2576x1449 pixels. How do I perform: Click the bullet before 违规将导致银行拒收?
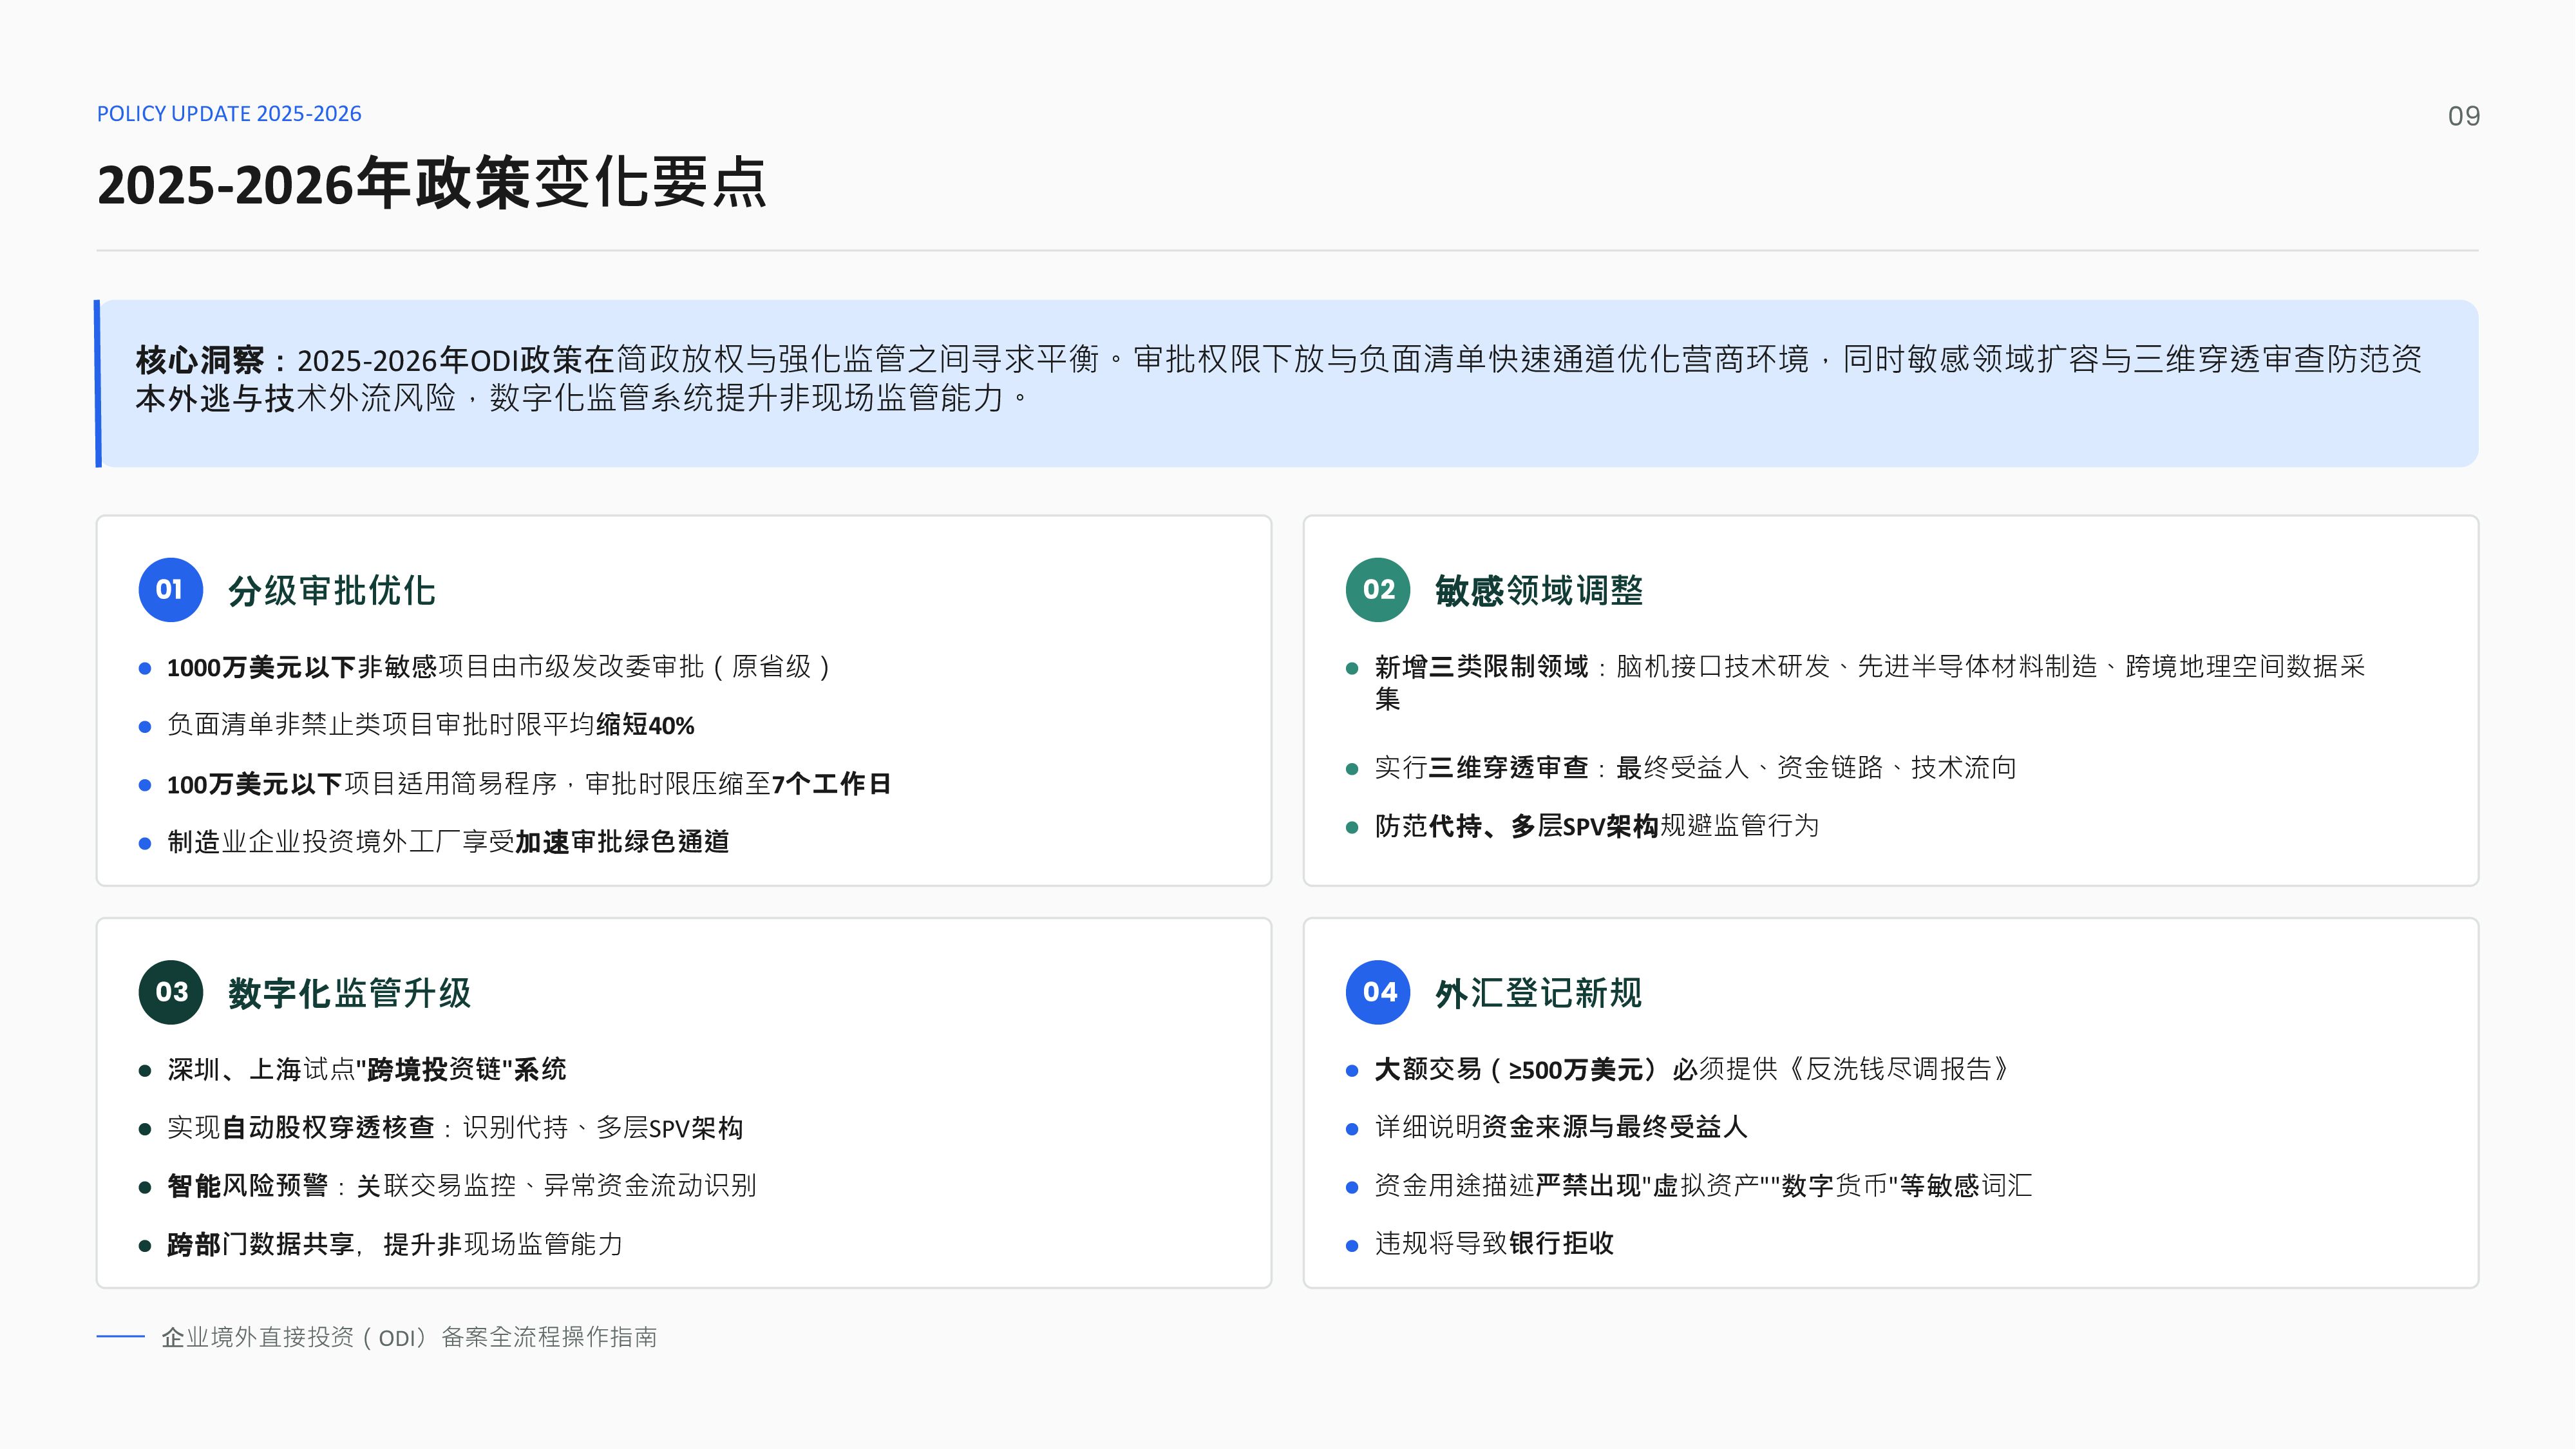click(1352, 1246)
